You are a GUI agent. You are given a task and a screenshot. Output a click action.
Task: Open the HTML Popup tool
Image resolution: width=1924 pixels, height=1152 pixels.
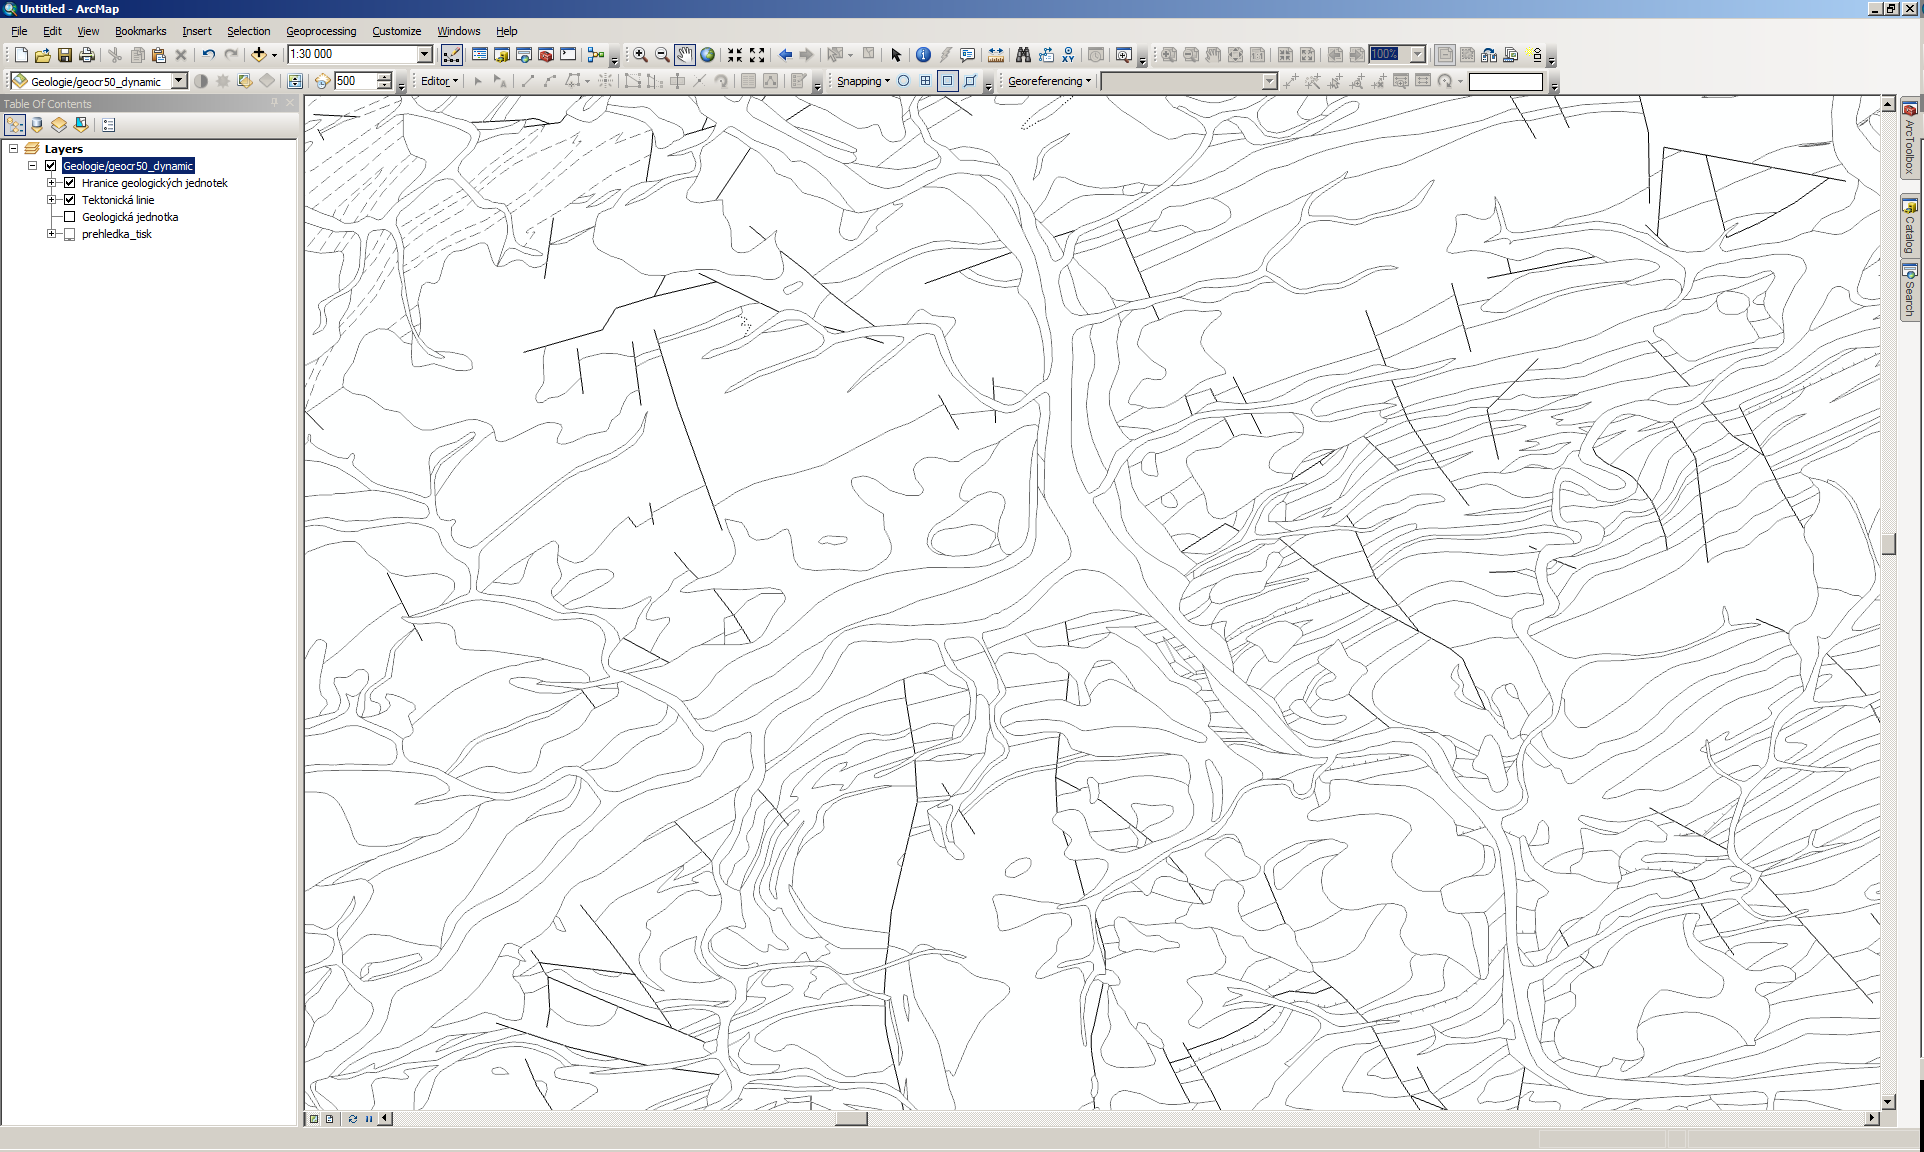[x=968, y=55]
